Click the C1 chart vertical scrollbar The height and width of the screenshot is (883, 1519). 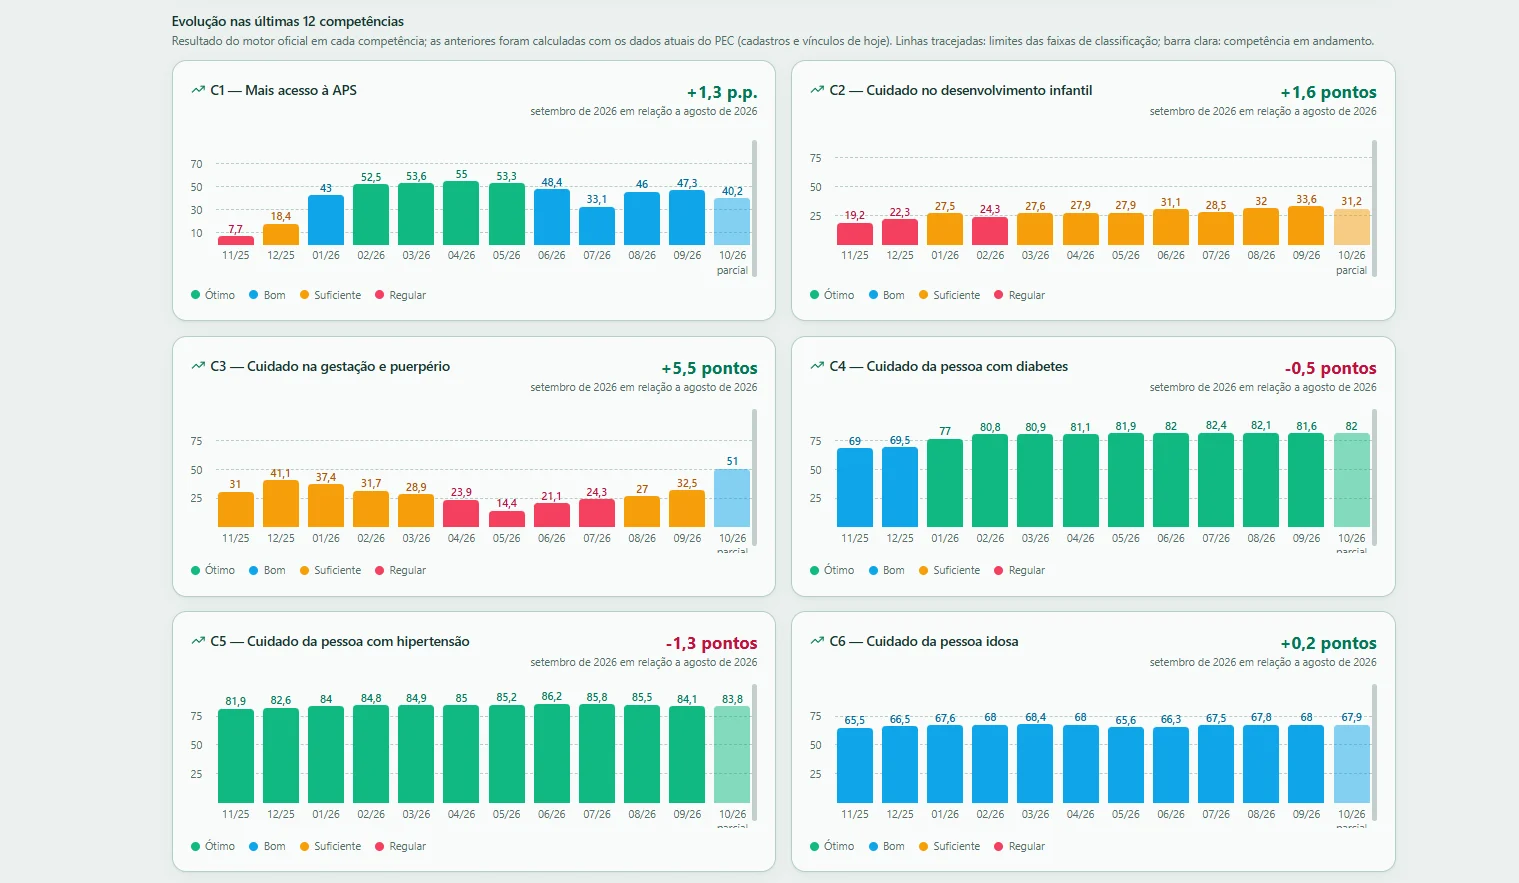pos(754,208)
